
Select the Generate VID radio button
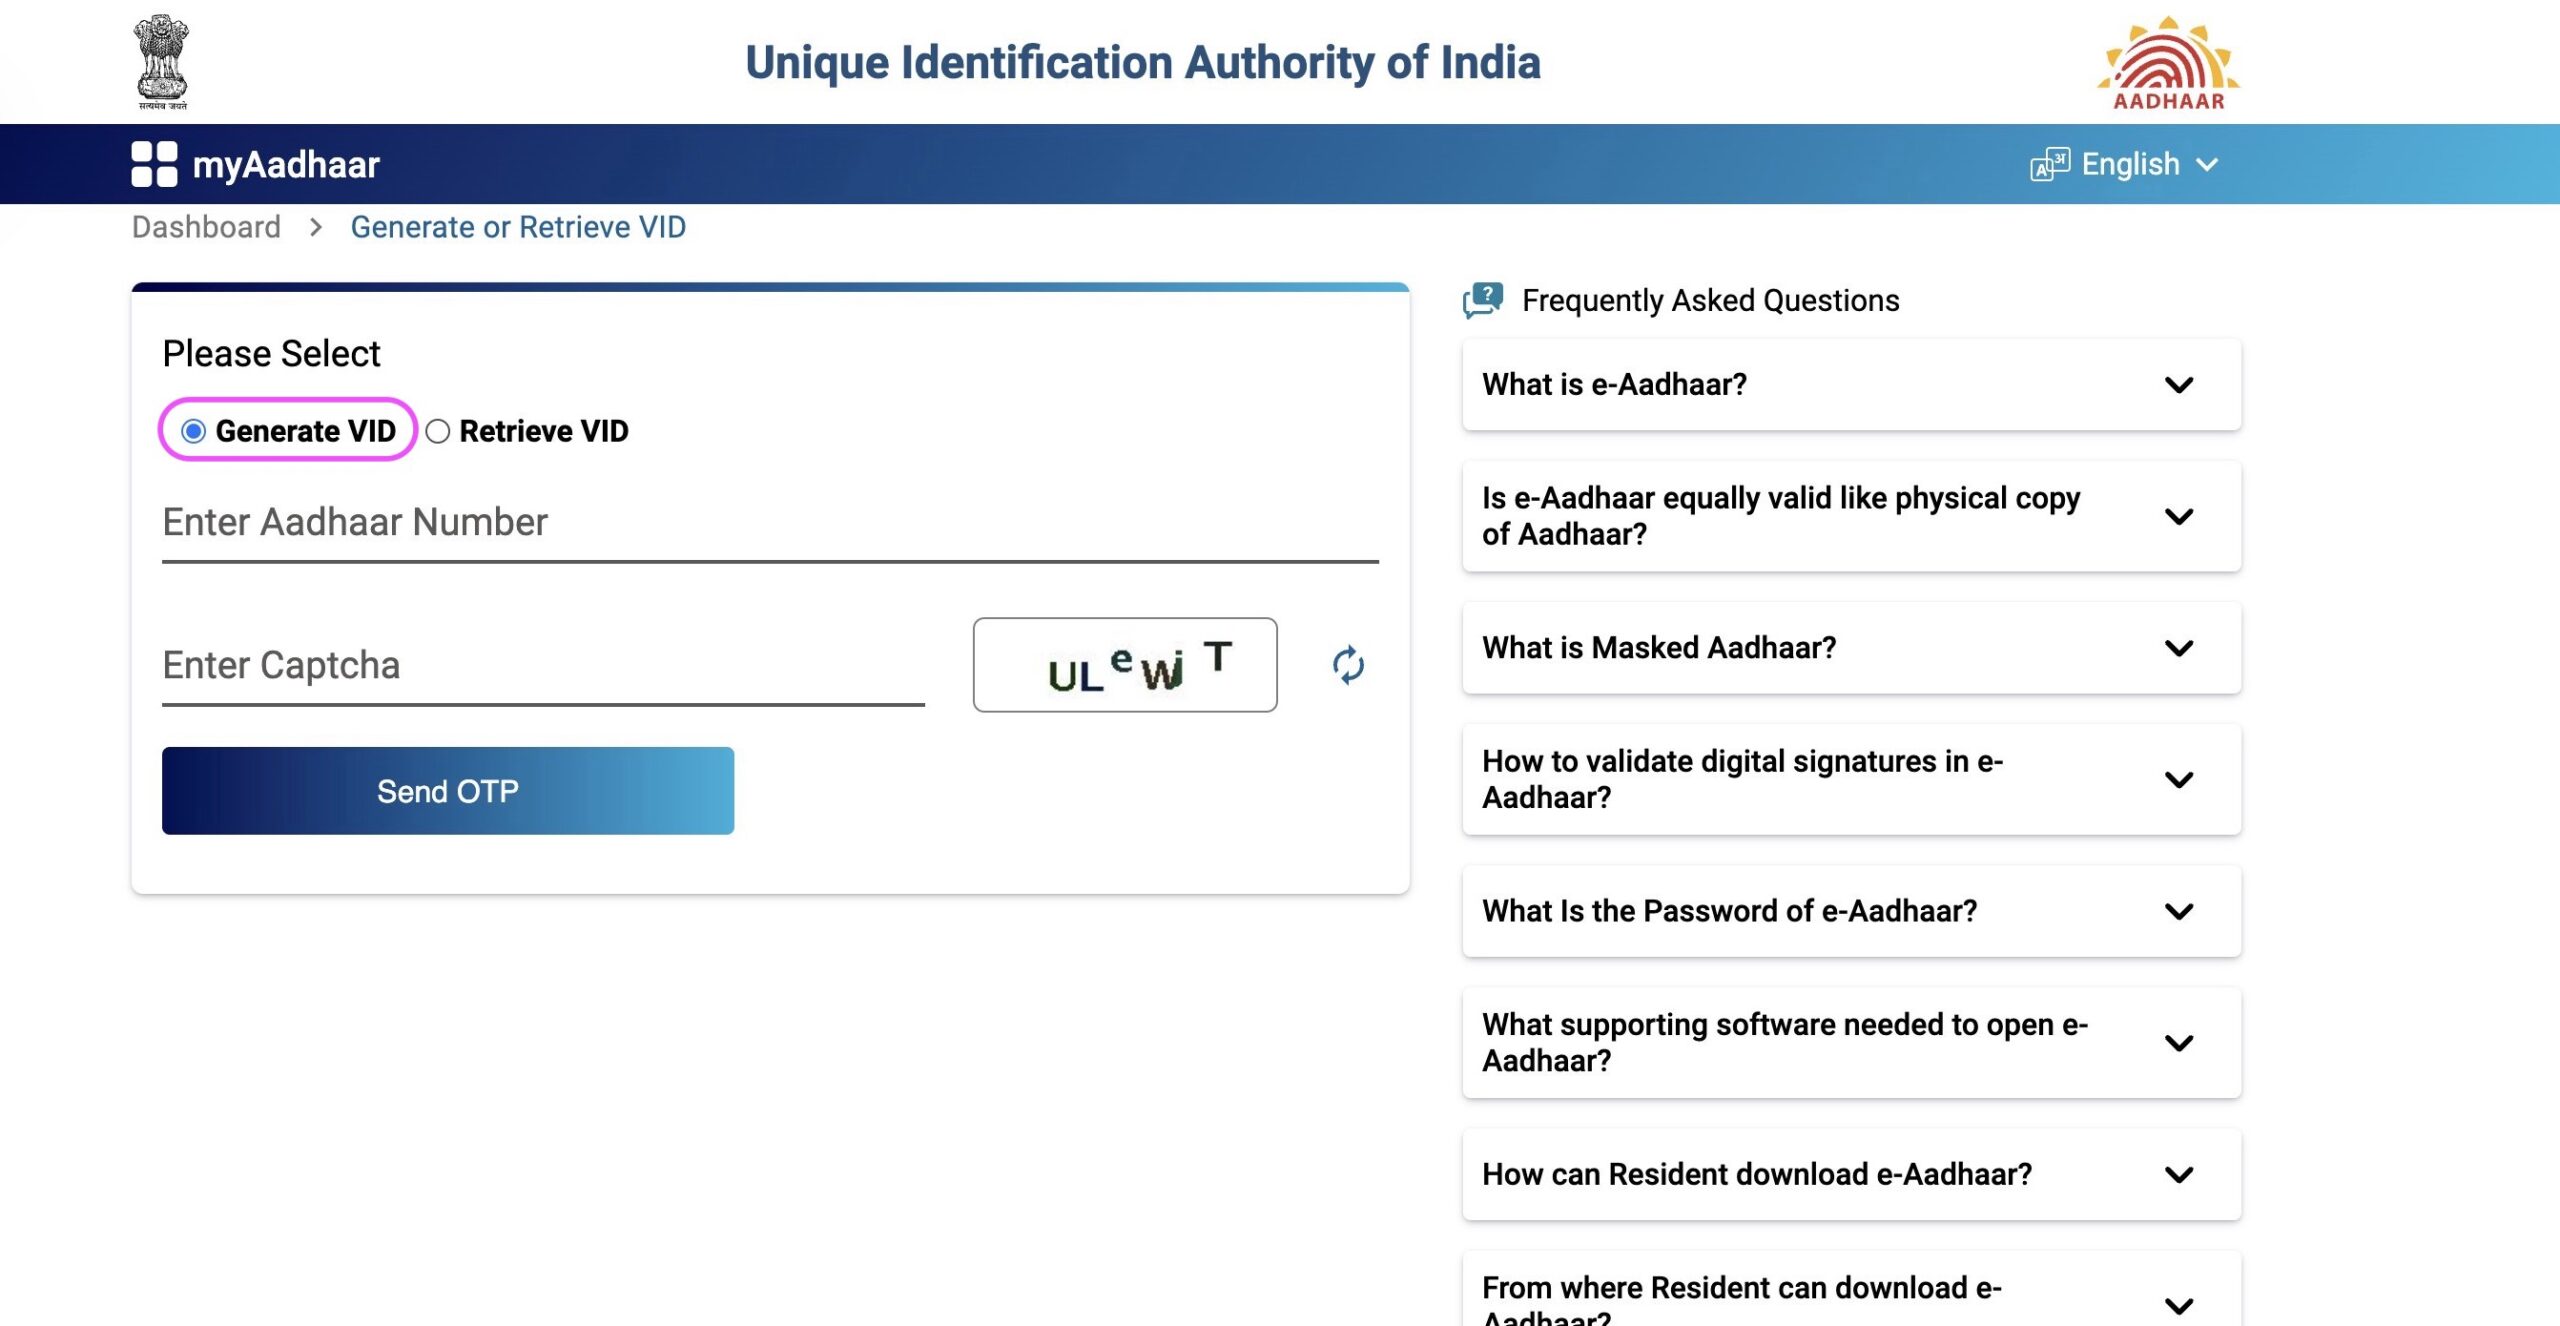[191, 430]
